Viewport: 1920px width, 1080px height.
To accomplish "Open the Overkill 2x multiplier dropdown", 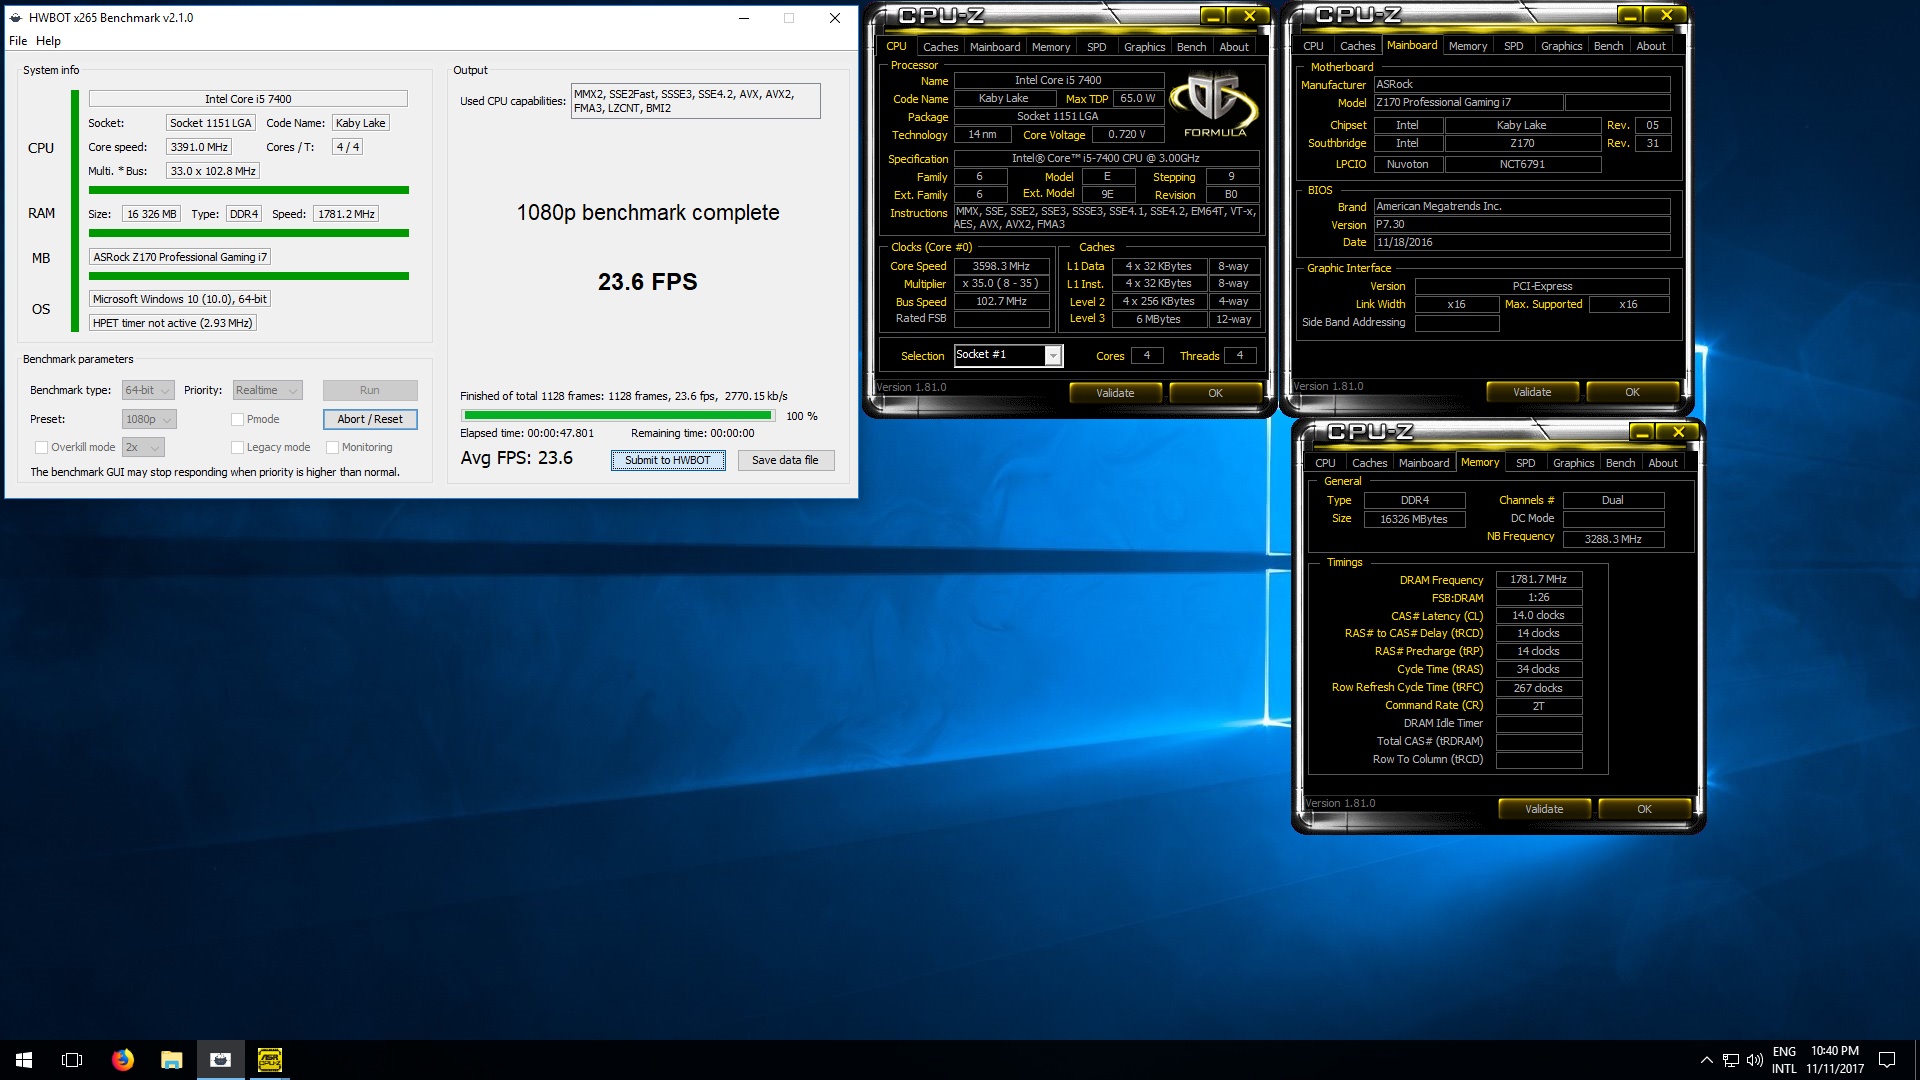I will click(143, 447).
